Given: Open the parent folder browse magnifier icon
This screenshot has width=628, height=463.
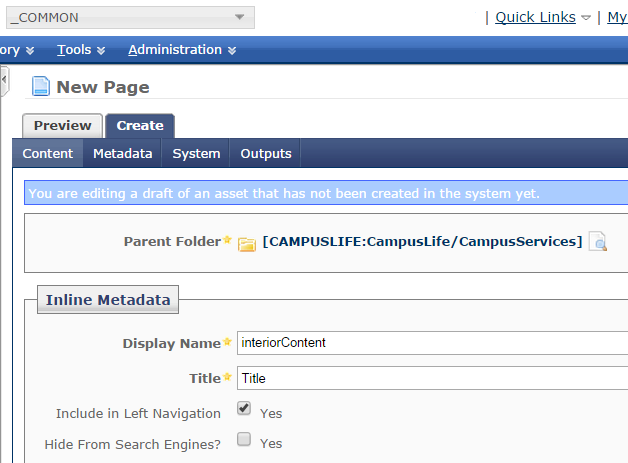Looking at the screenshot, I should pyautogui.click(x=598, y=242).
